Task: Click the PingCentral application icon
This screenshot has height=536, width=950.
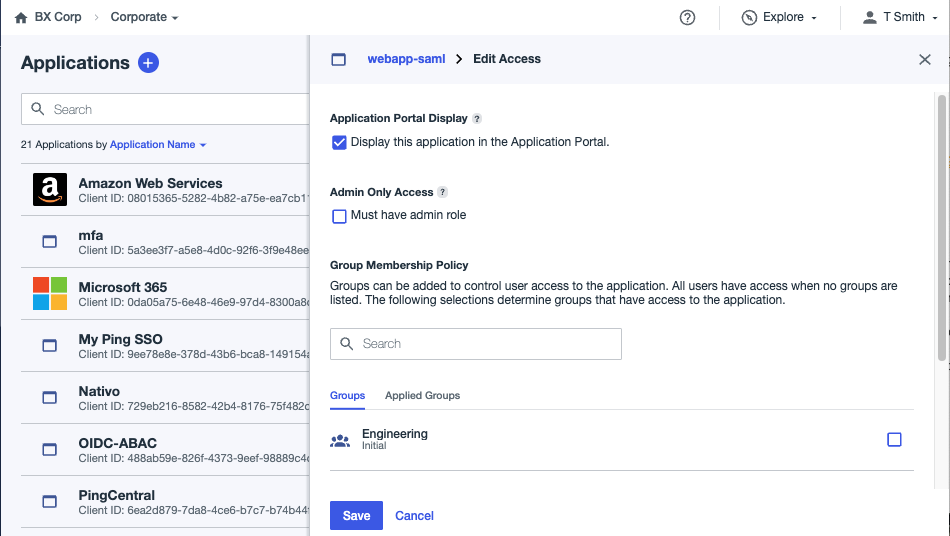Action: 50,502
